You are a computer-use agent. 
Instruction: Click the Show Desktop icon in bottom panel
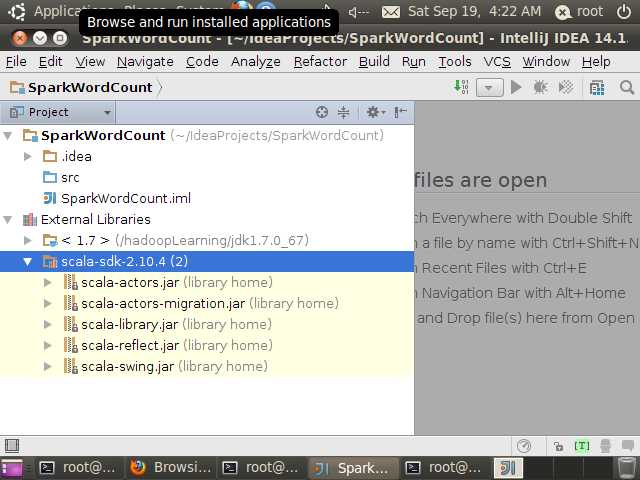13,468
